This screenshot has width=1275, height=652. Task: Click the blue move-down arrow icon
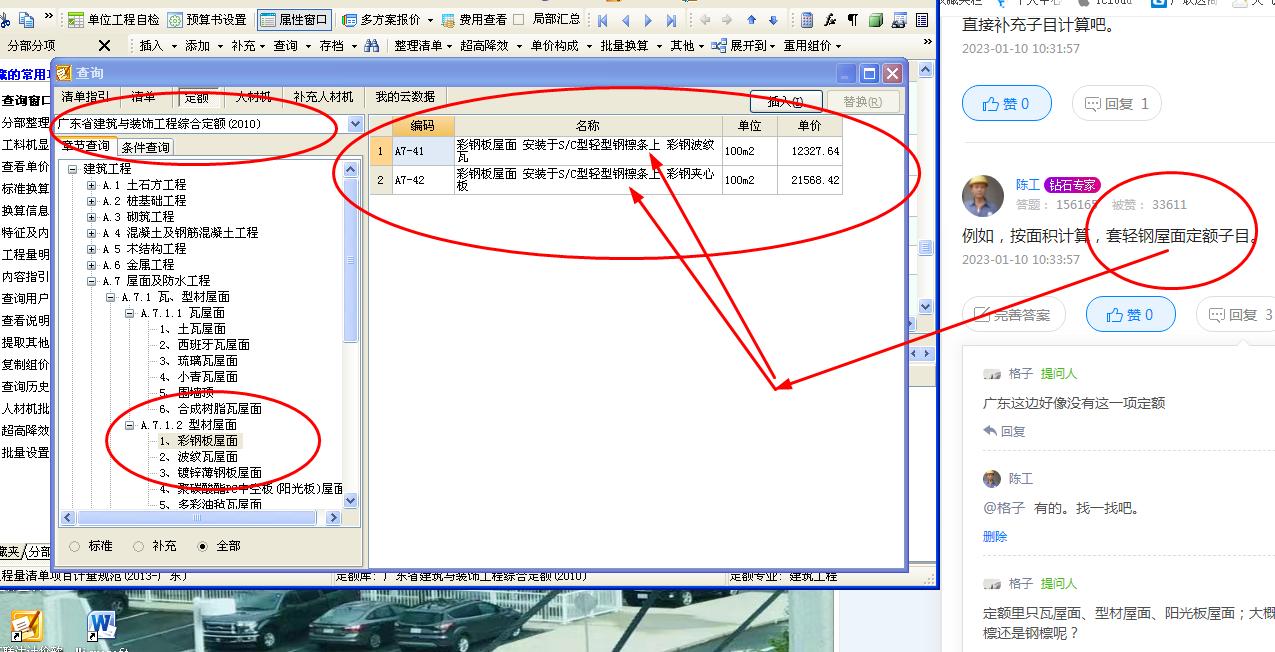pyautogui.click(x=773, y=20)
